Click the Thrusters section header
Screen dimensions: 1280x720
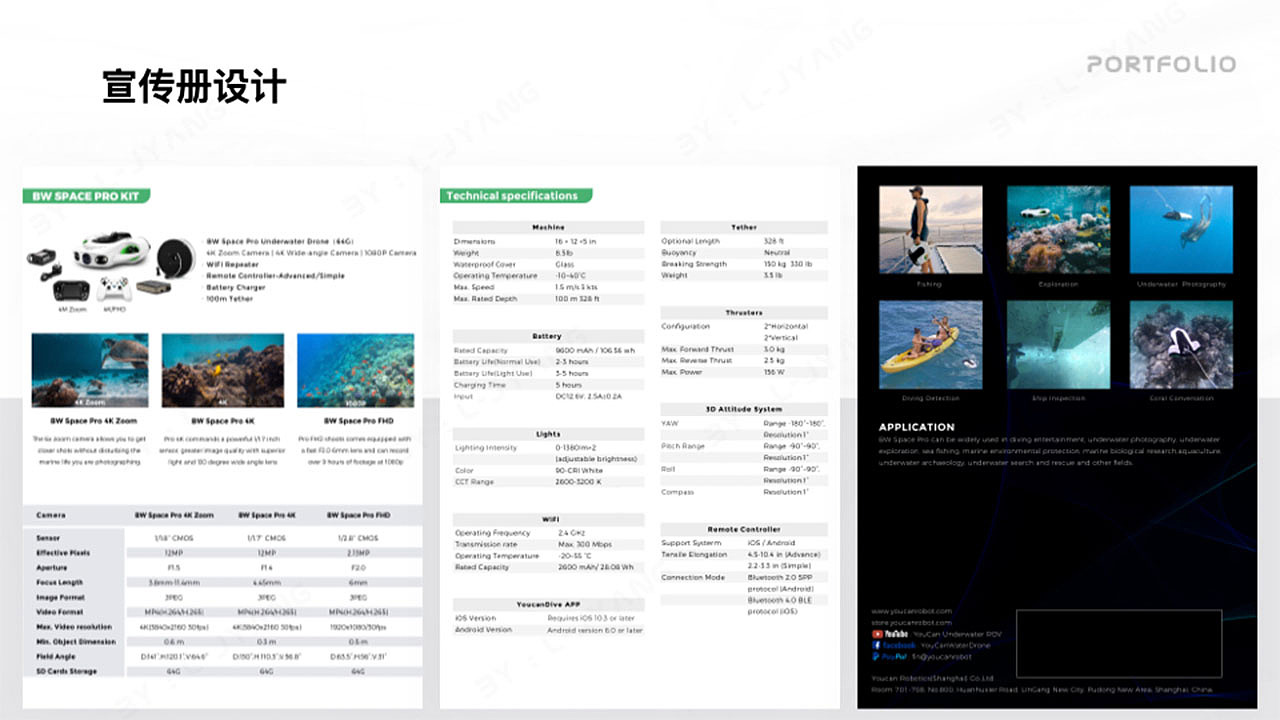[x=744, y=313]
